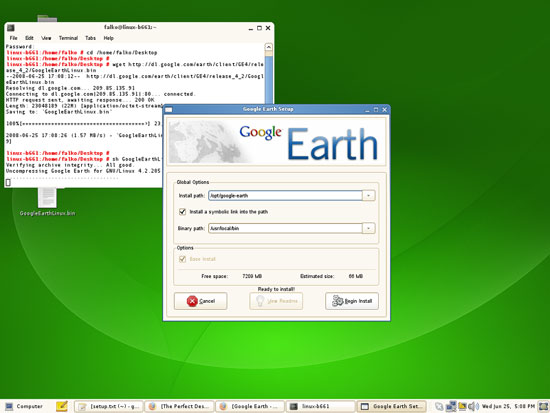This screenshot has height=413, width=550.
Task: Click the Begin Install button
Action: [352, 301]
